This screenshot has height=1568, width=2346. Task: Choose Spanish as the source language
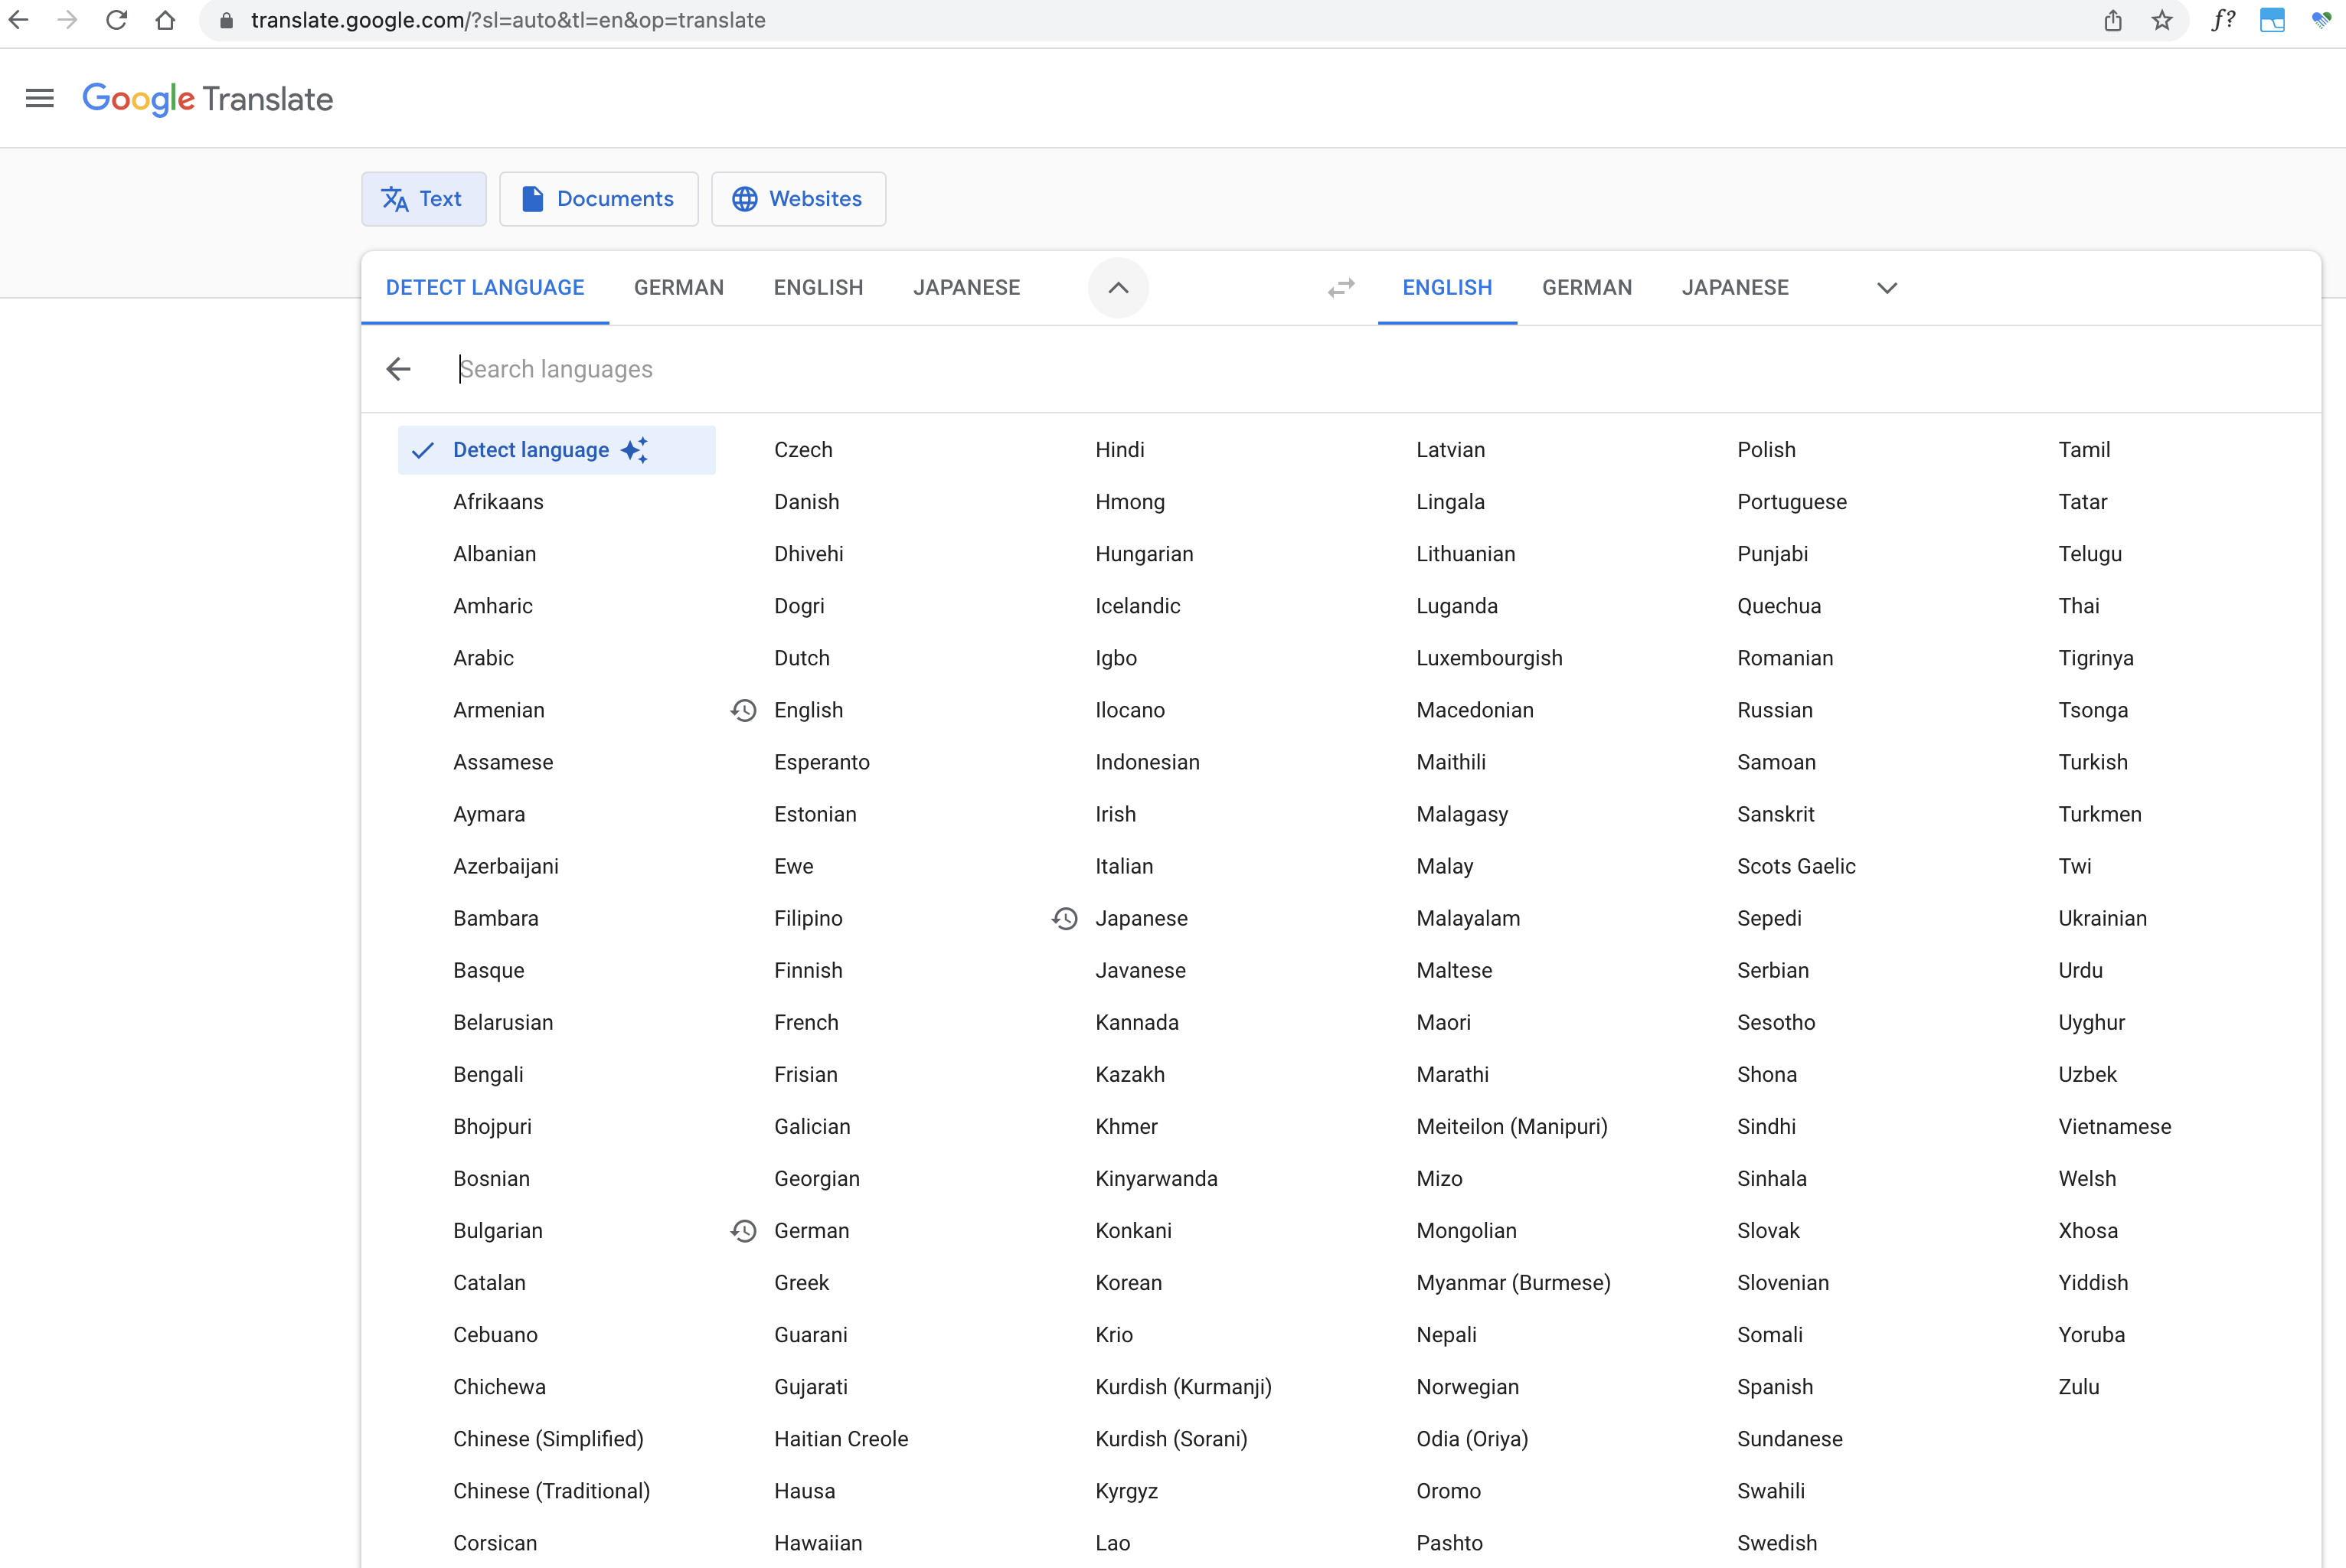pyautogui.click(x=1775, y=1387)
